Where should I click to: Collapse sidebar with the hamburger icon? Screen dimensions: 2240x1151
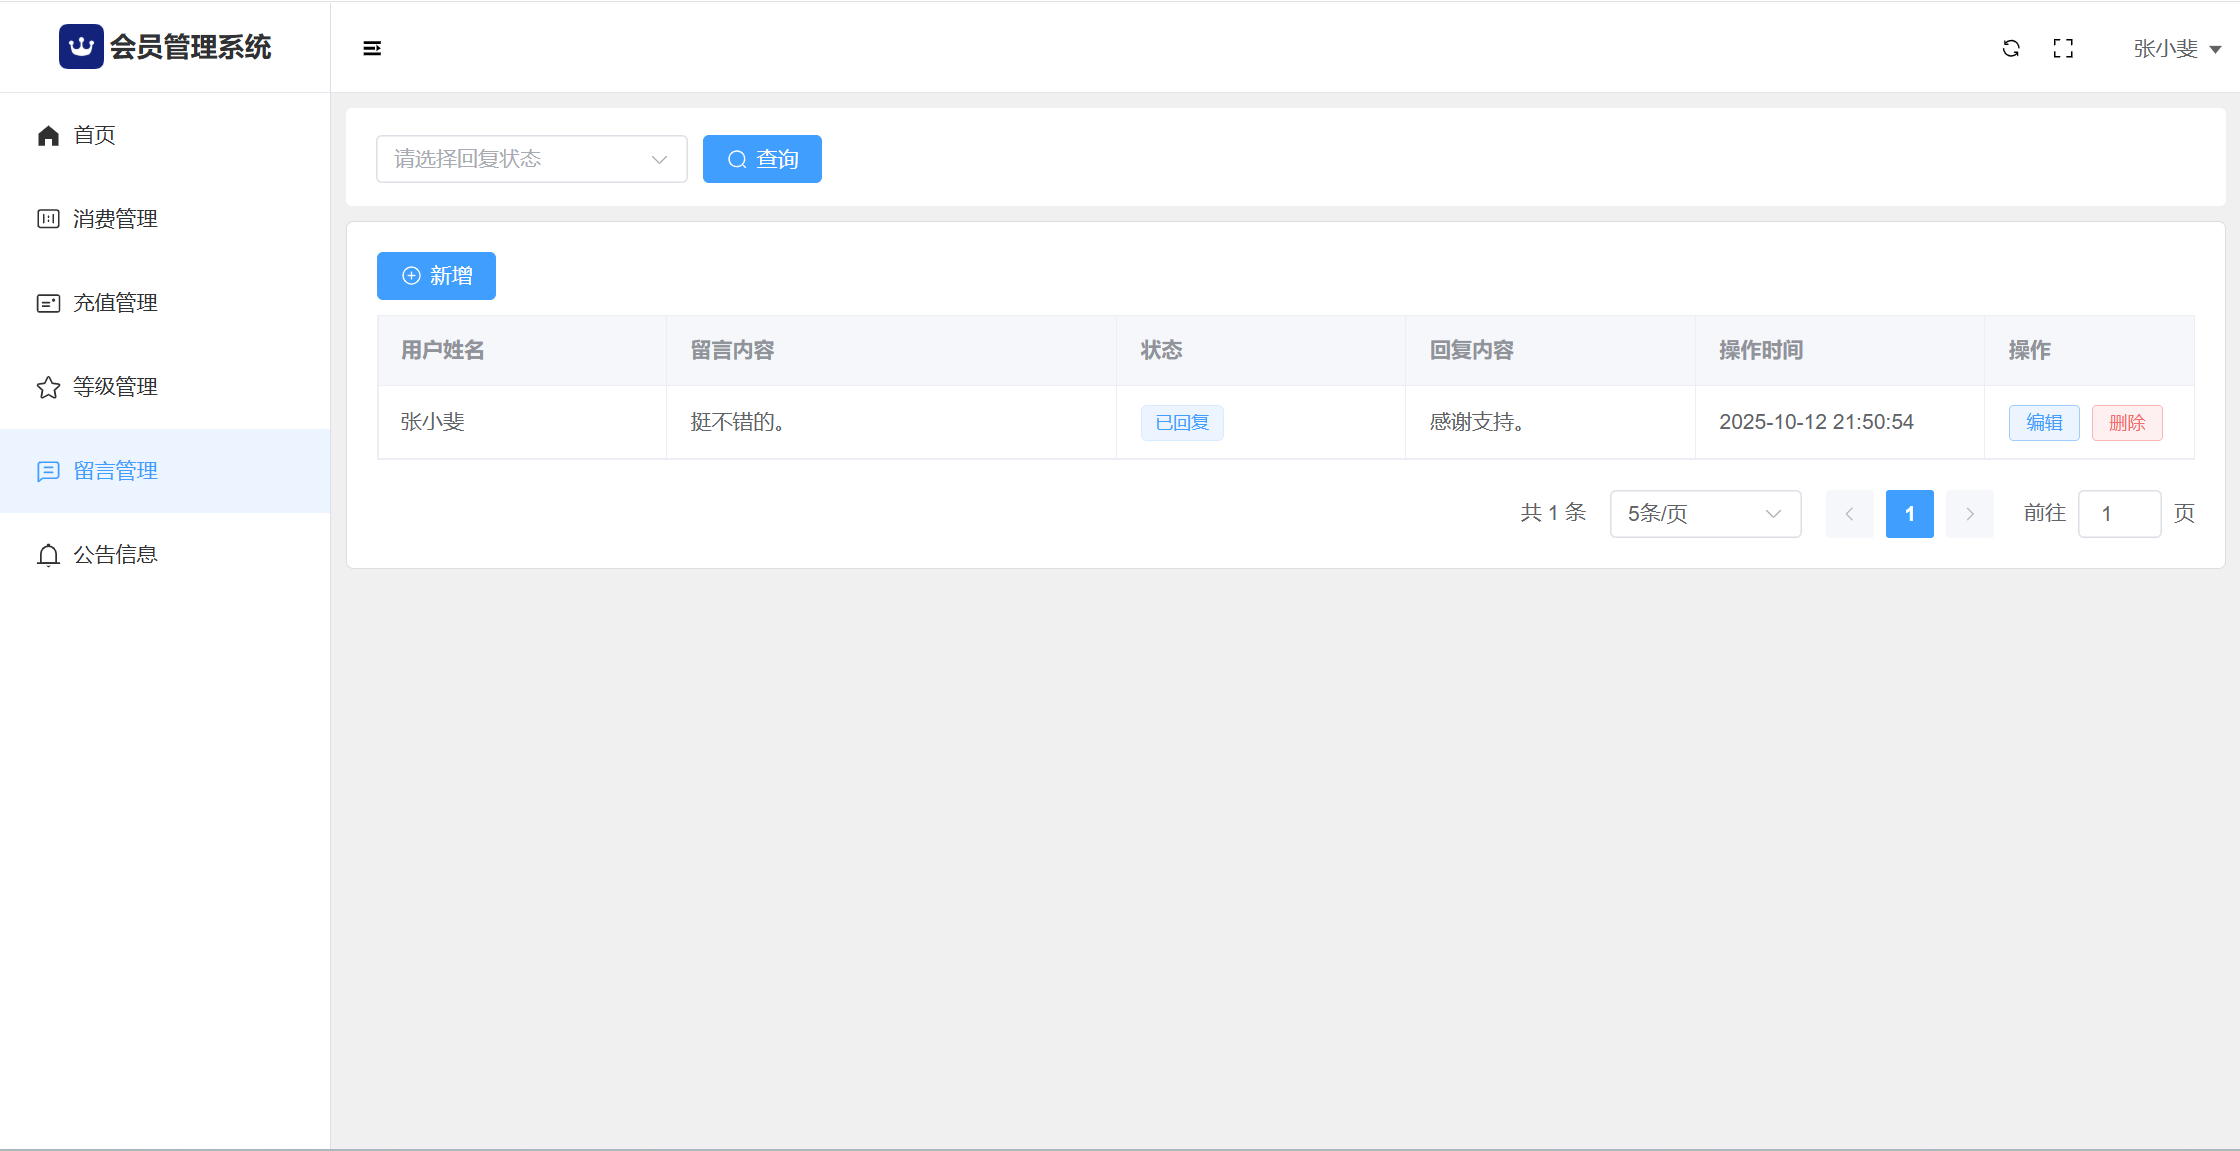(372, 48)
